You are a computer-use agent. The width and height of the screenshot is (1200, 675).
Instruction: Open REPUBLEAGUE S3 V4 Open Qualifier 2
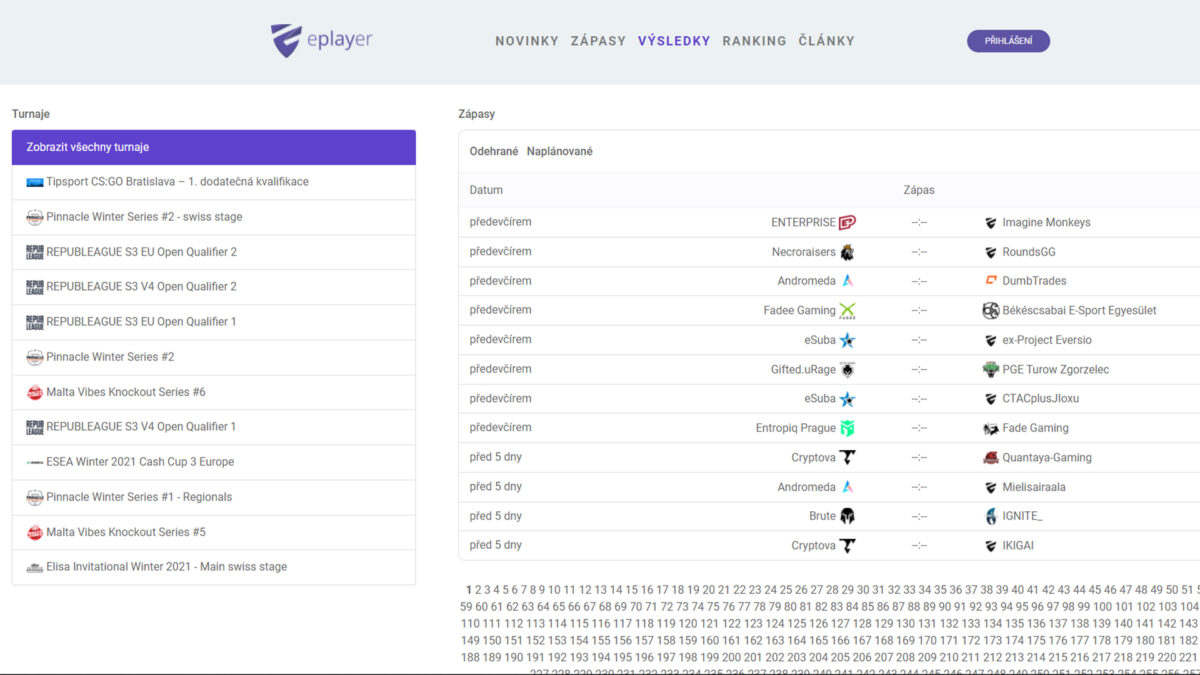214,287
